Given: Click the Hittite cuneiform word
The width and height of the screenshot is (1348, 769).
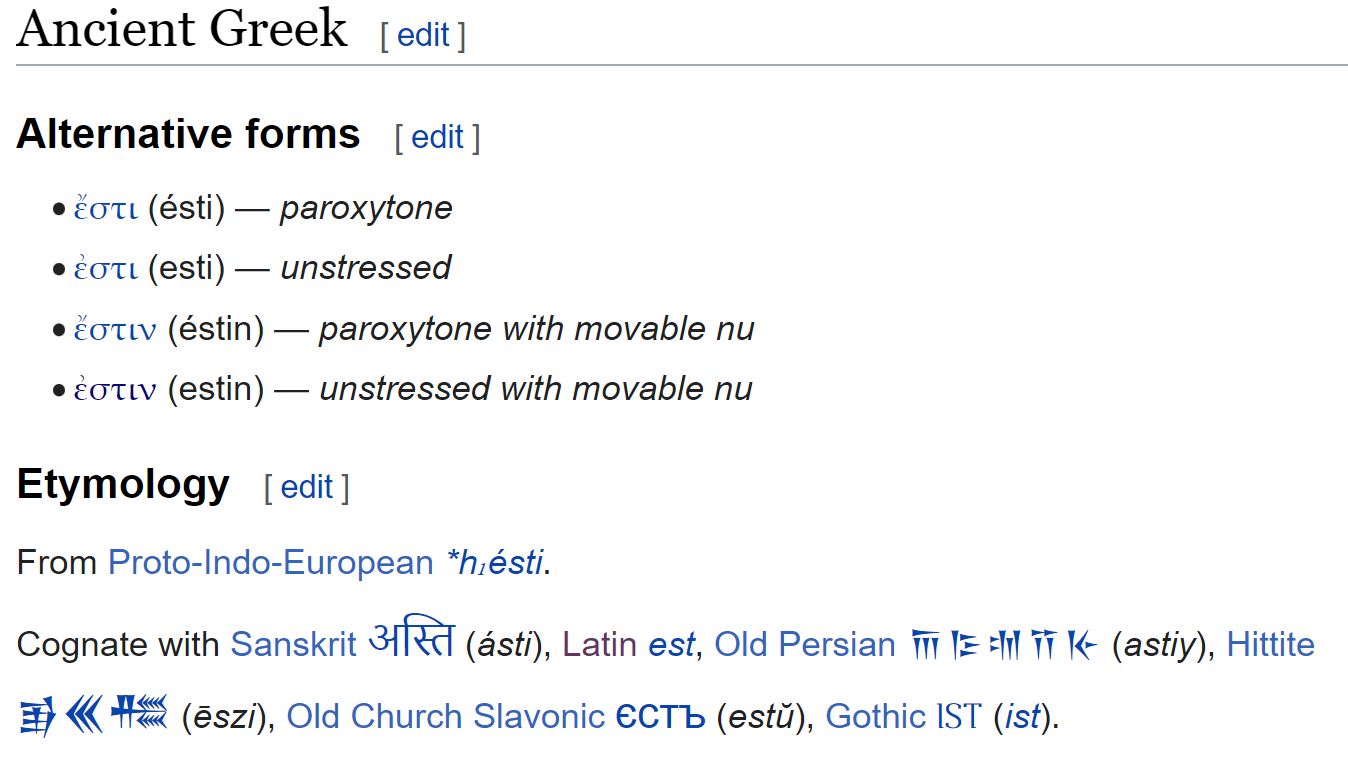Looking at the screenshot, I should click(x=93, y=716).
